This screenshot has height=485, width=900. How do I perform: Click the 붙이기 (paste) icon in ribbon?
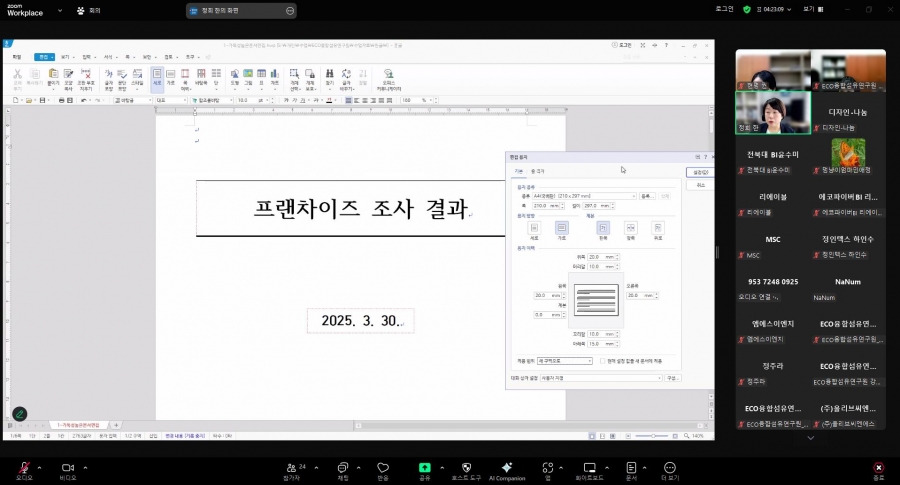pos(52,78)
